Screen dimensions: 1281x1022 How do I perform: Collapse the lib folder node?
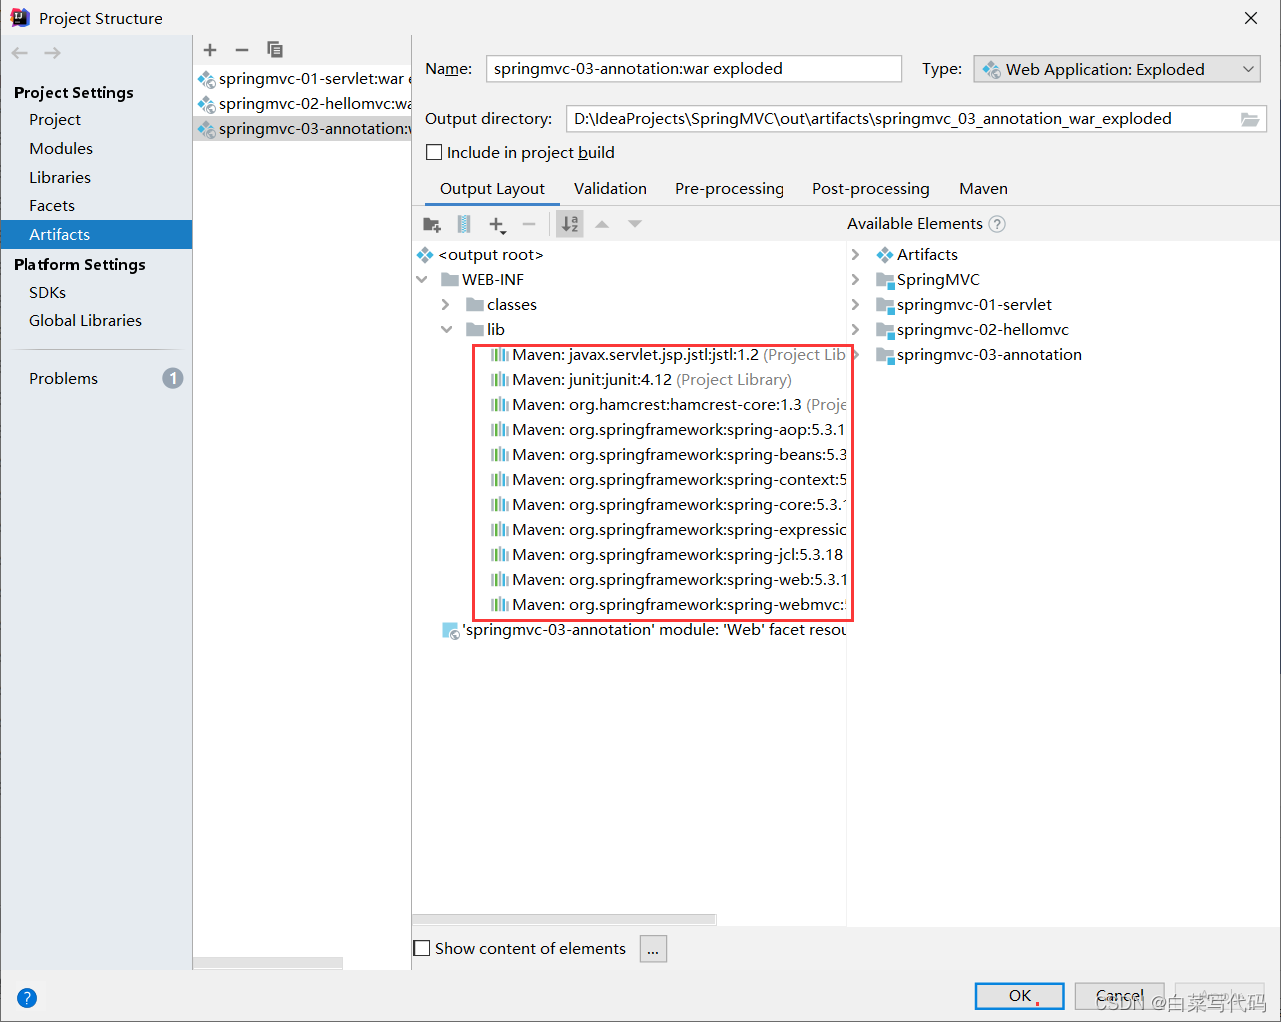tap(446, 330)
